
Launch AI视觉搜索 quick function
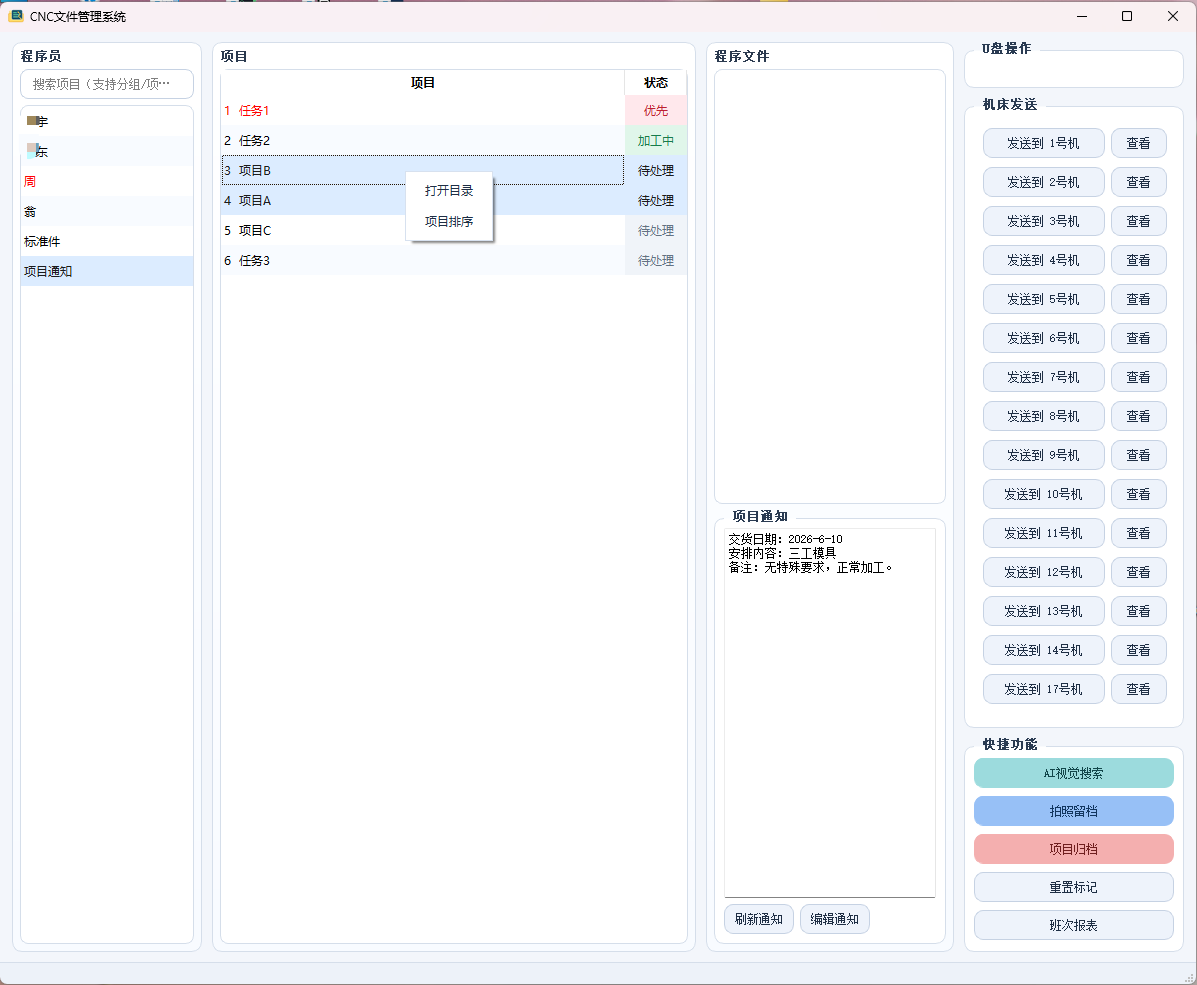pyautogui.click(x=1073, y=773)
